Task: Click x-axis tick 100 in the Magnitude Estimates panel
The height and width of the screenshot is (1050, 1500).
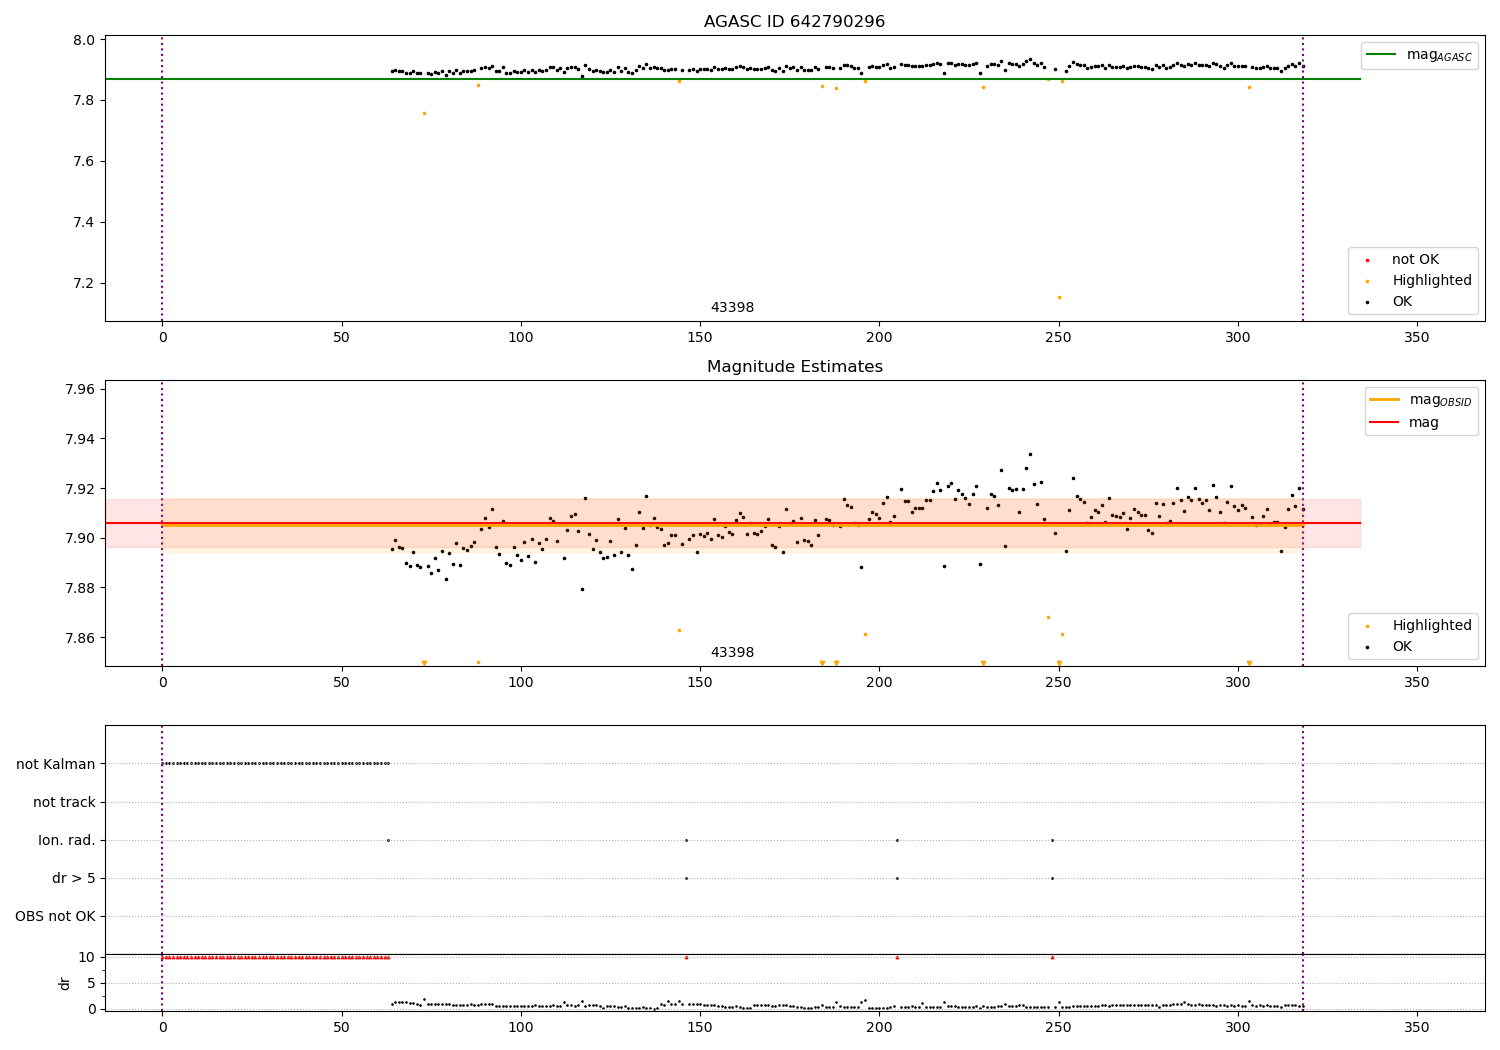Action: point(521,683)
